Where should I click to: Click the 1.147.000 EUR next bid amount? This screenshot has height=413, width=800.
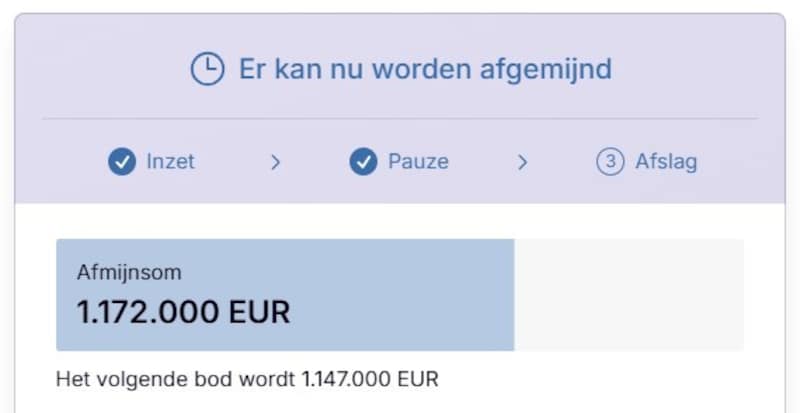[370, 380]
